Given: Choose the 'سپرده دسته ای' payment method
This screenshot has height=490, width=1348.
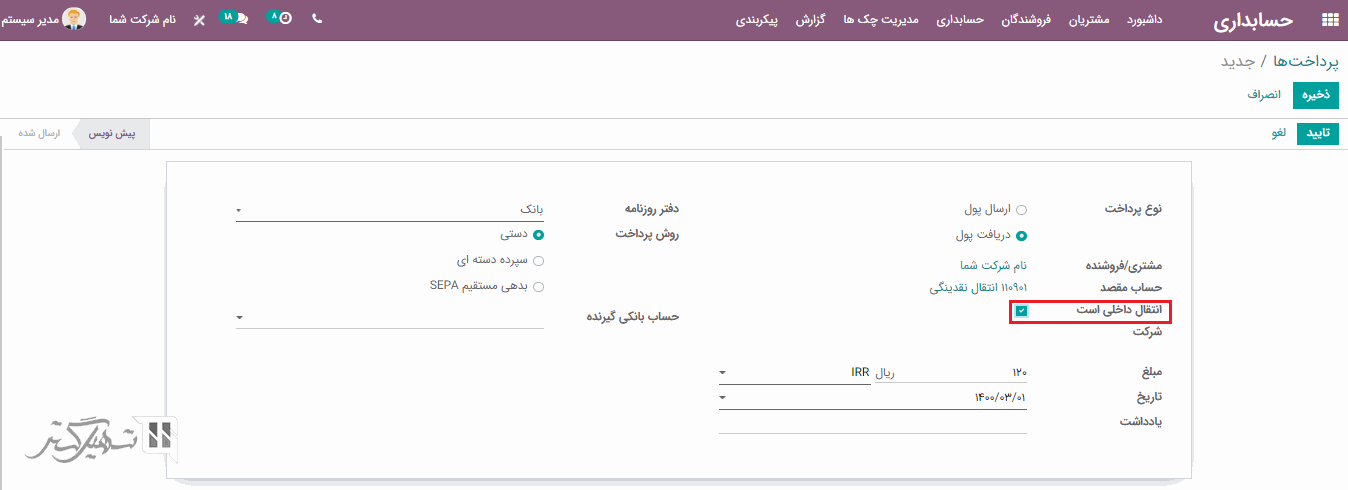Looking at the screenshot, I should 539,260.
